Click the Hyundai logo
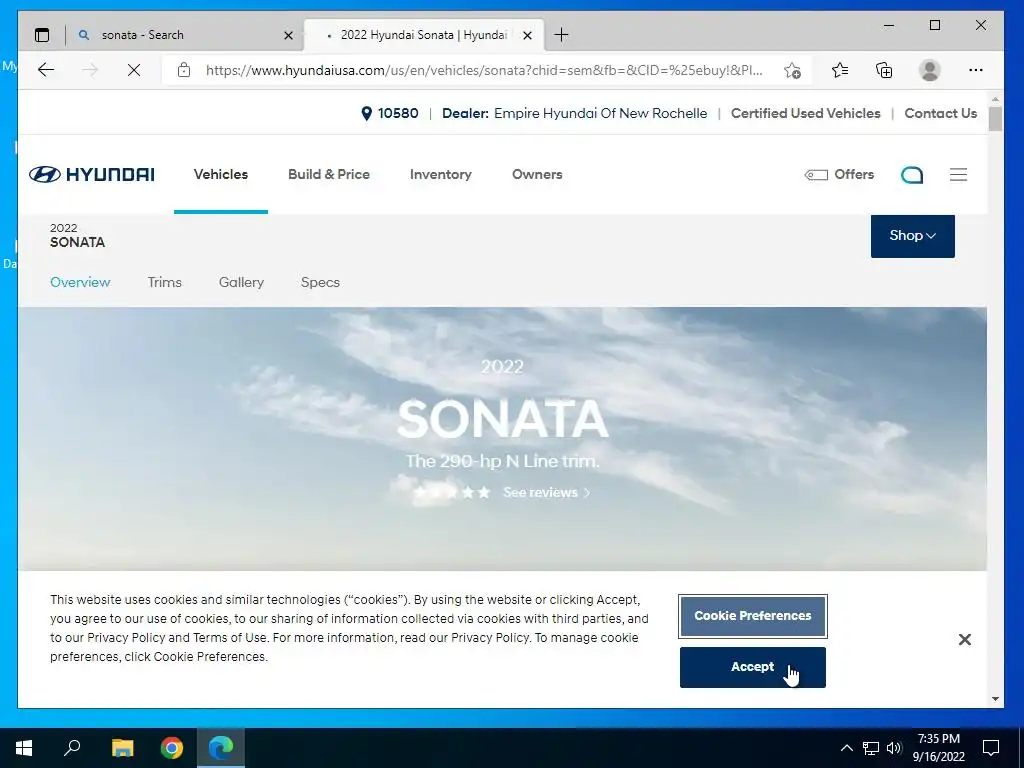Screen dimensions: 1024x768 91,174
